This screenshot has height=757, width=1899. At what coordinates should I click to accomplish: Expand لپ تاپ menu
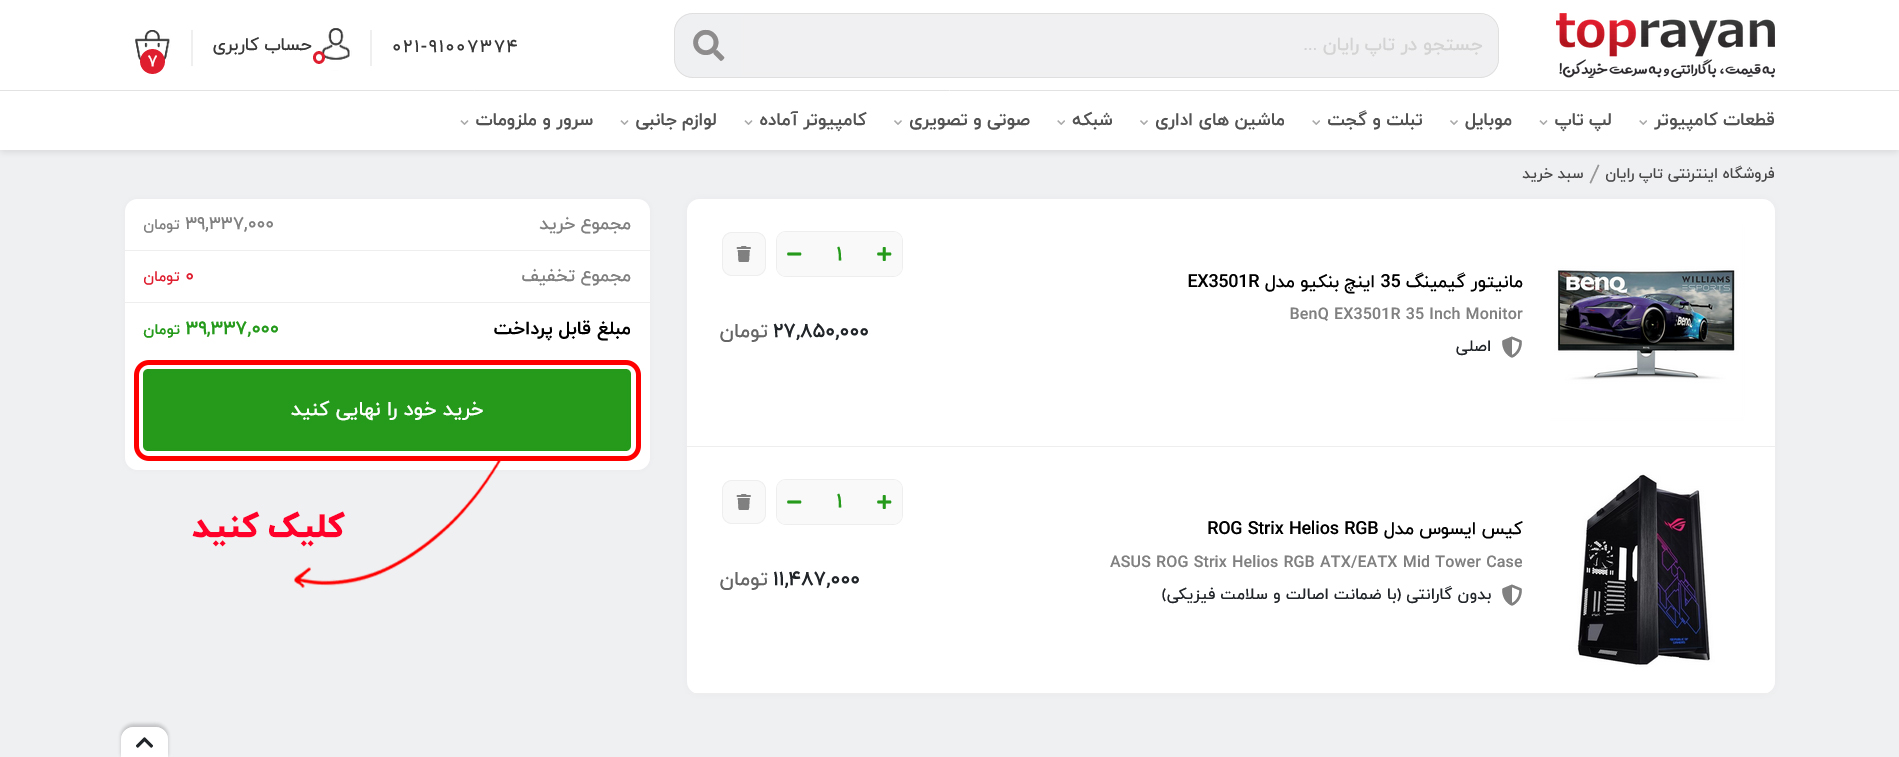click(1575, 120)
